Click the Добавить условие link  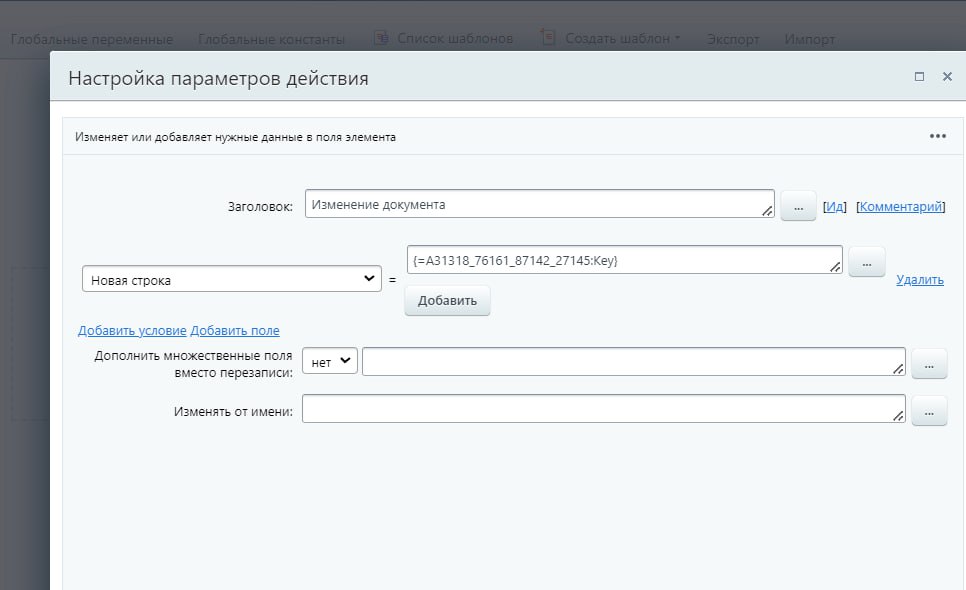pyautogui.click(x=132, y=331)
